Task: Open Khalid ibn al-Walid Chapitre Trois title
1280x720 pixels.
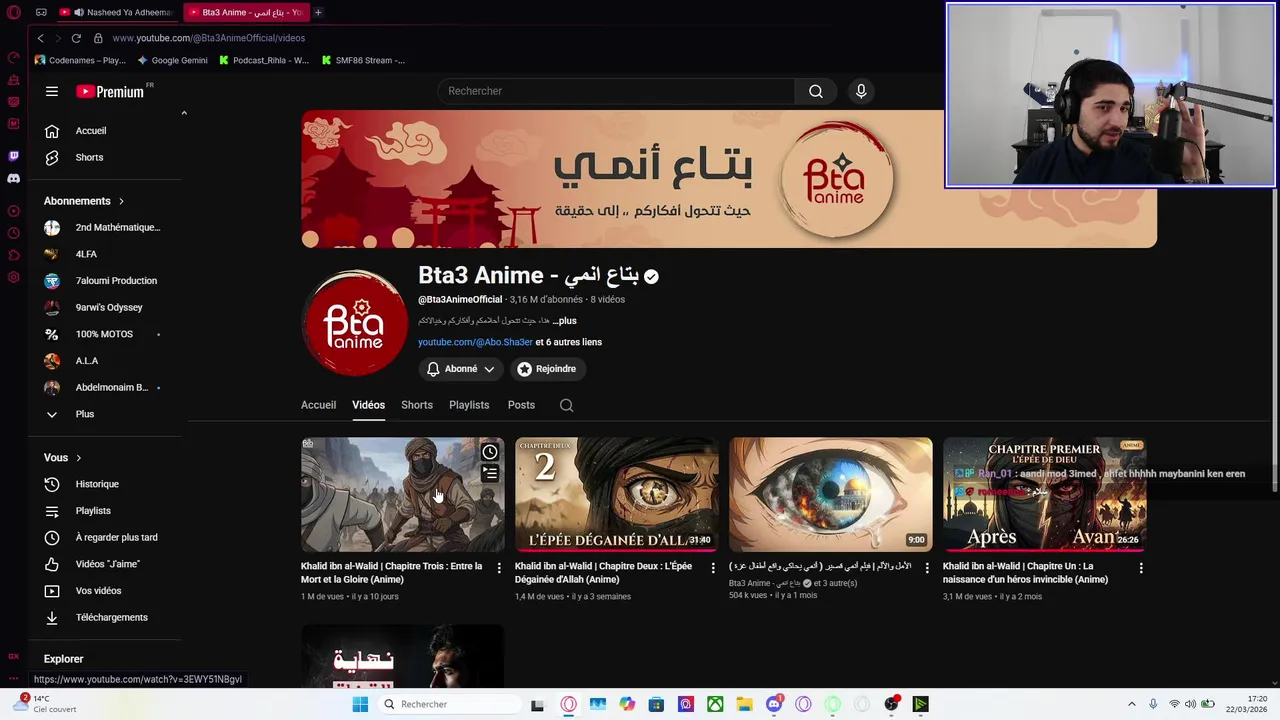Action: (x=391, y=573)
